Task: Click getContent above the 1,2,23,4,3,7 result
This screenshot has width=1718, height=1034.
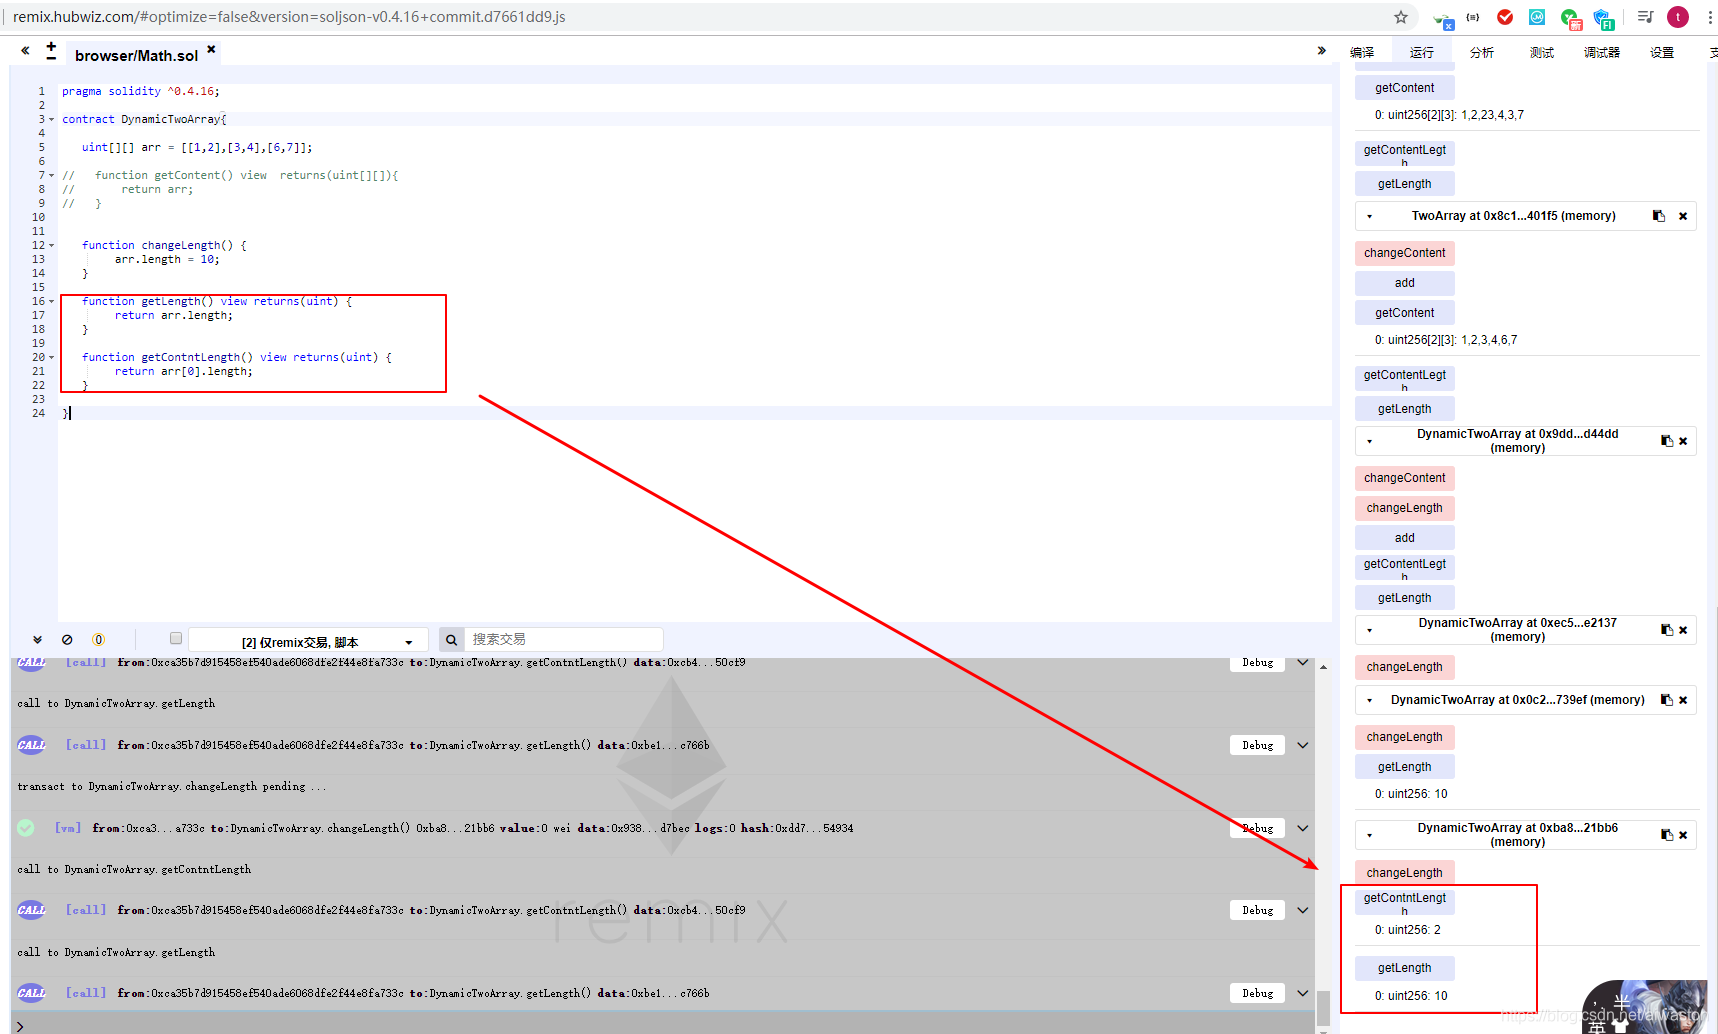Action: pos(1404,88)
